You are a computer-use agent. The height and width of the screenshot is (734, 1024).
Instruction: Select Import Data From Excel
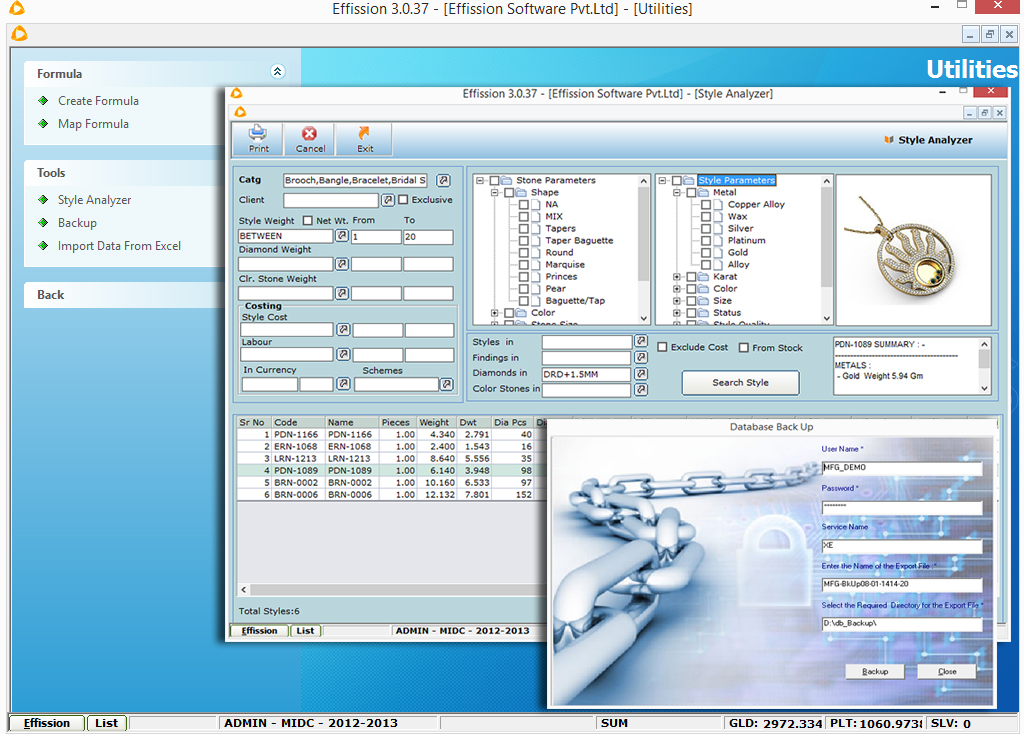point(119,246)
